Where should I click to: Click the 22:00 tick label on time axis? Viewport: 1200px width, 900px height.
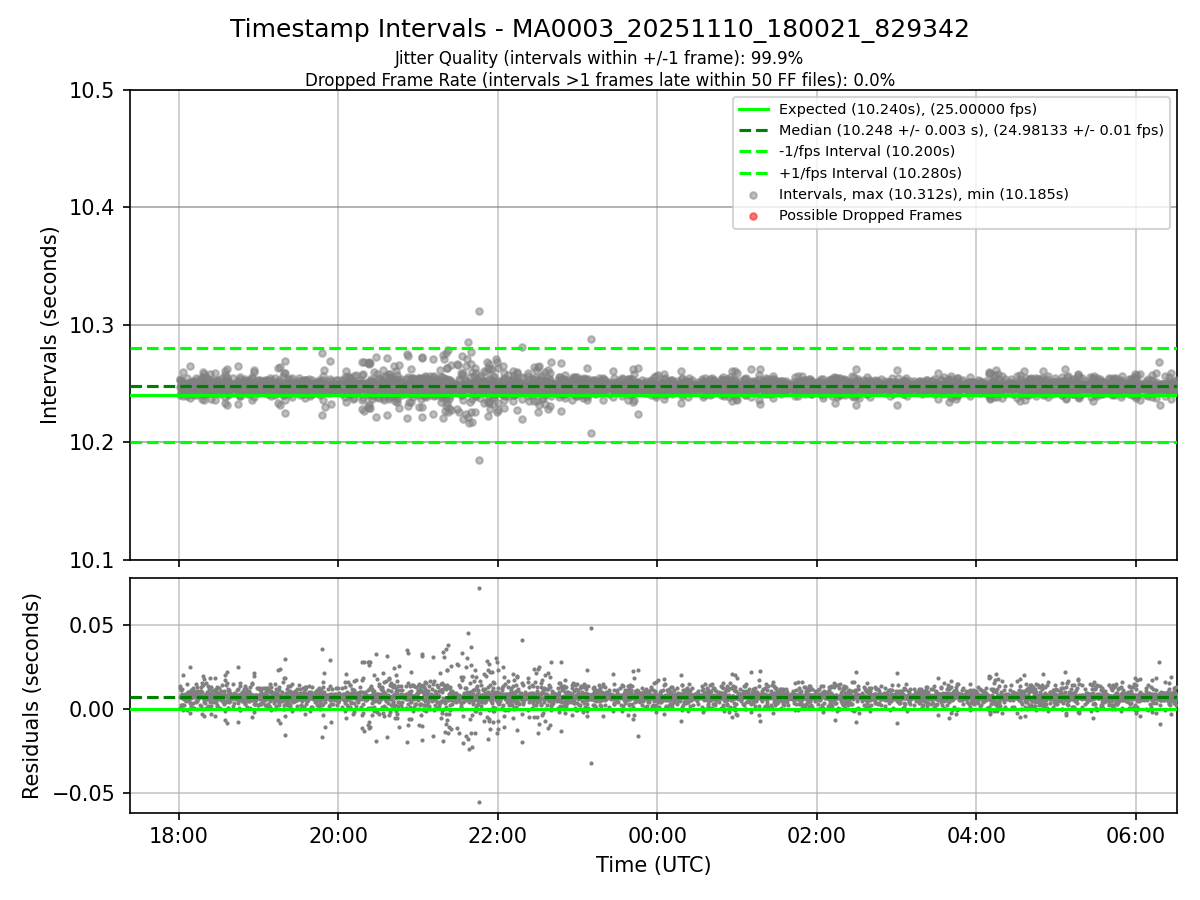[497, 833]
